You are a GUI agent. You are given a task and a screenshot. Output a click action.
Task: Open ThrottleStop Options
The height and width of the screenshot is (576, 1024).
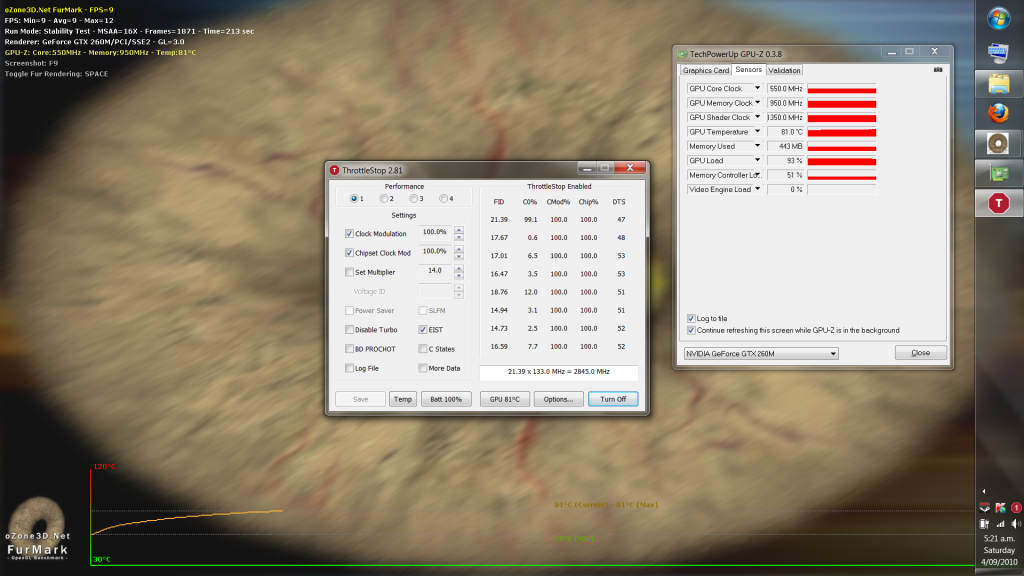click(558, 399)
